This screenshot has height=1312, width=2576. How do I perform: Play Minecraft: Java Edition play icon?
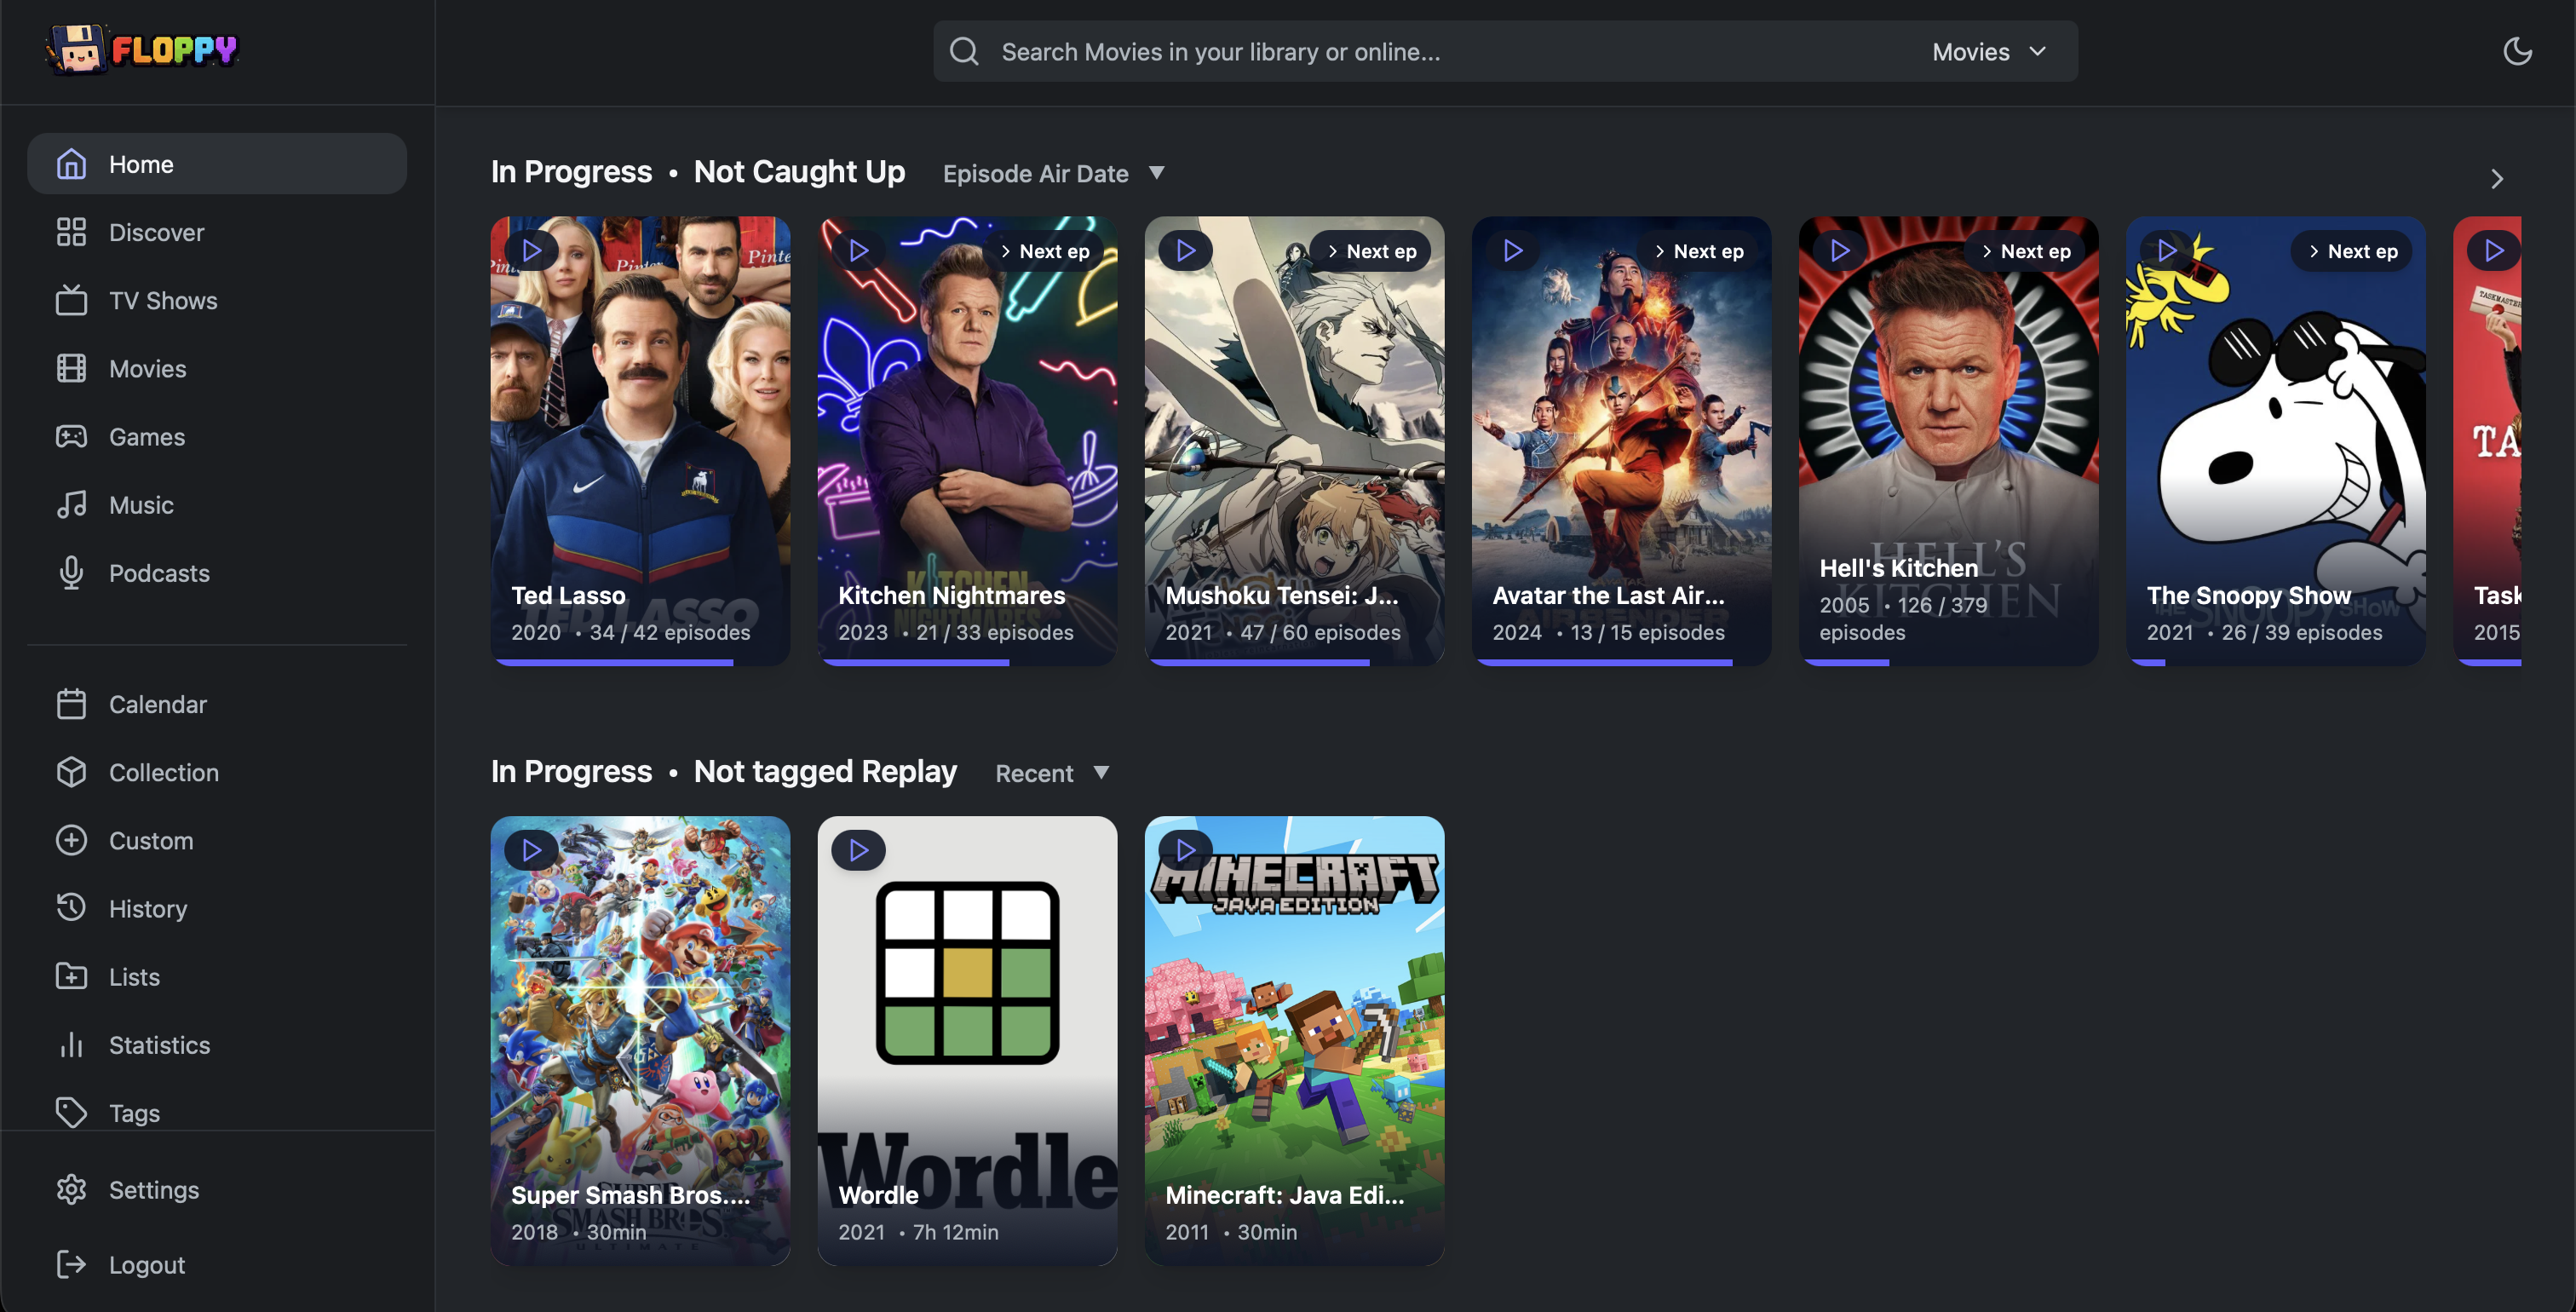click(x=1186, y=850)
